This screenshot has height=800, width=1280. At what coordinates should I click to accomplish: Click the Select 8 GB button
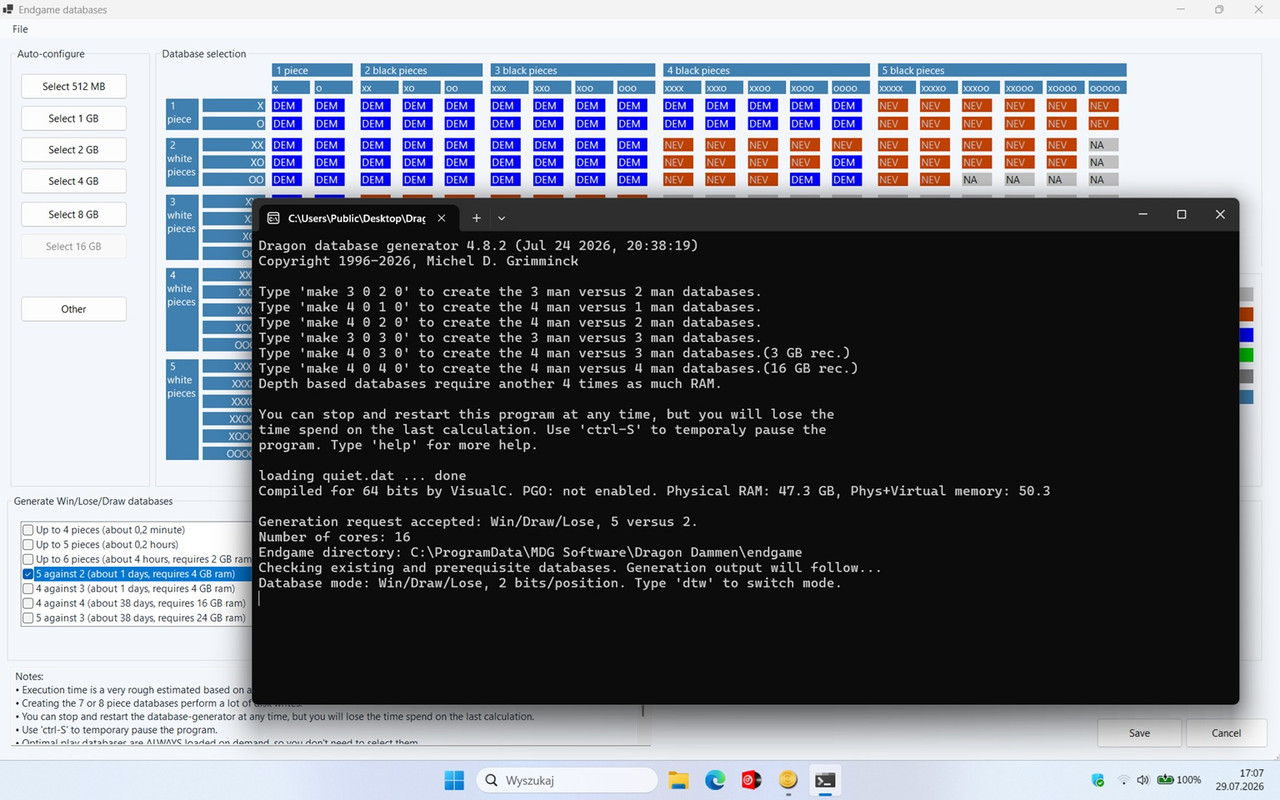click(74, 214)
